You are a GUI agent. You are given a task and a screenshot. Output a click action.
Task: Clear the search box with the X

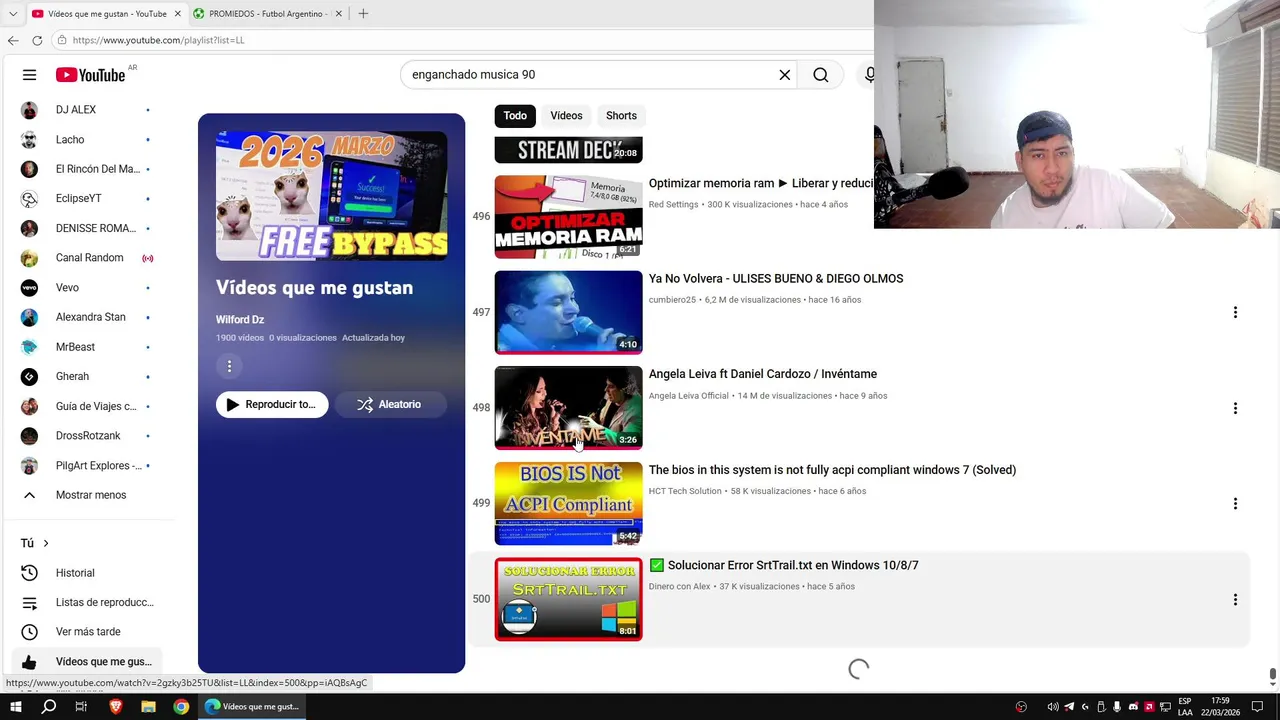[785, 75]
